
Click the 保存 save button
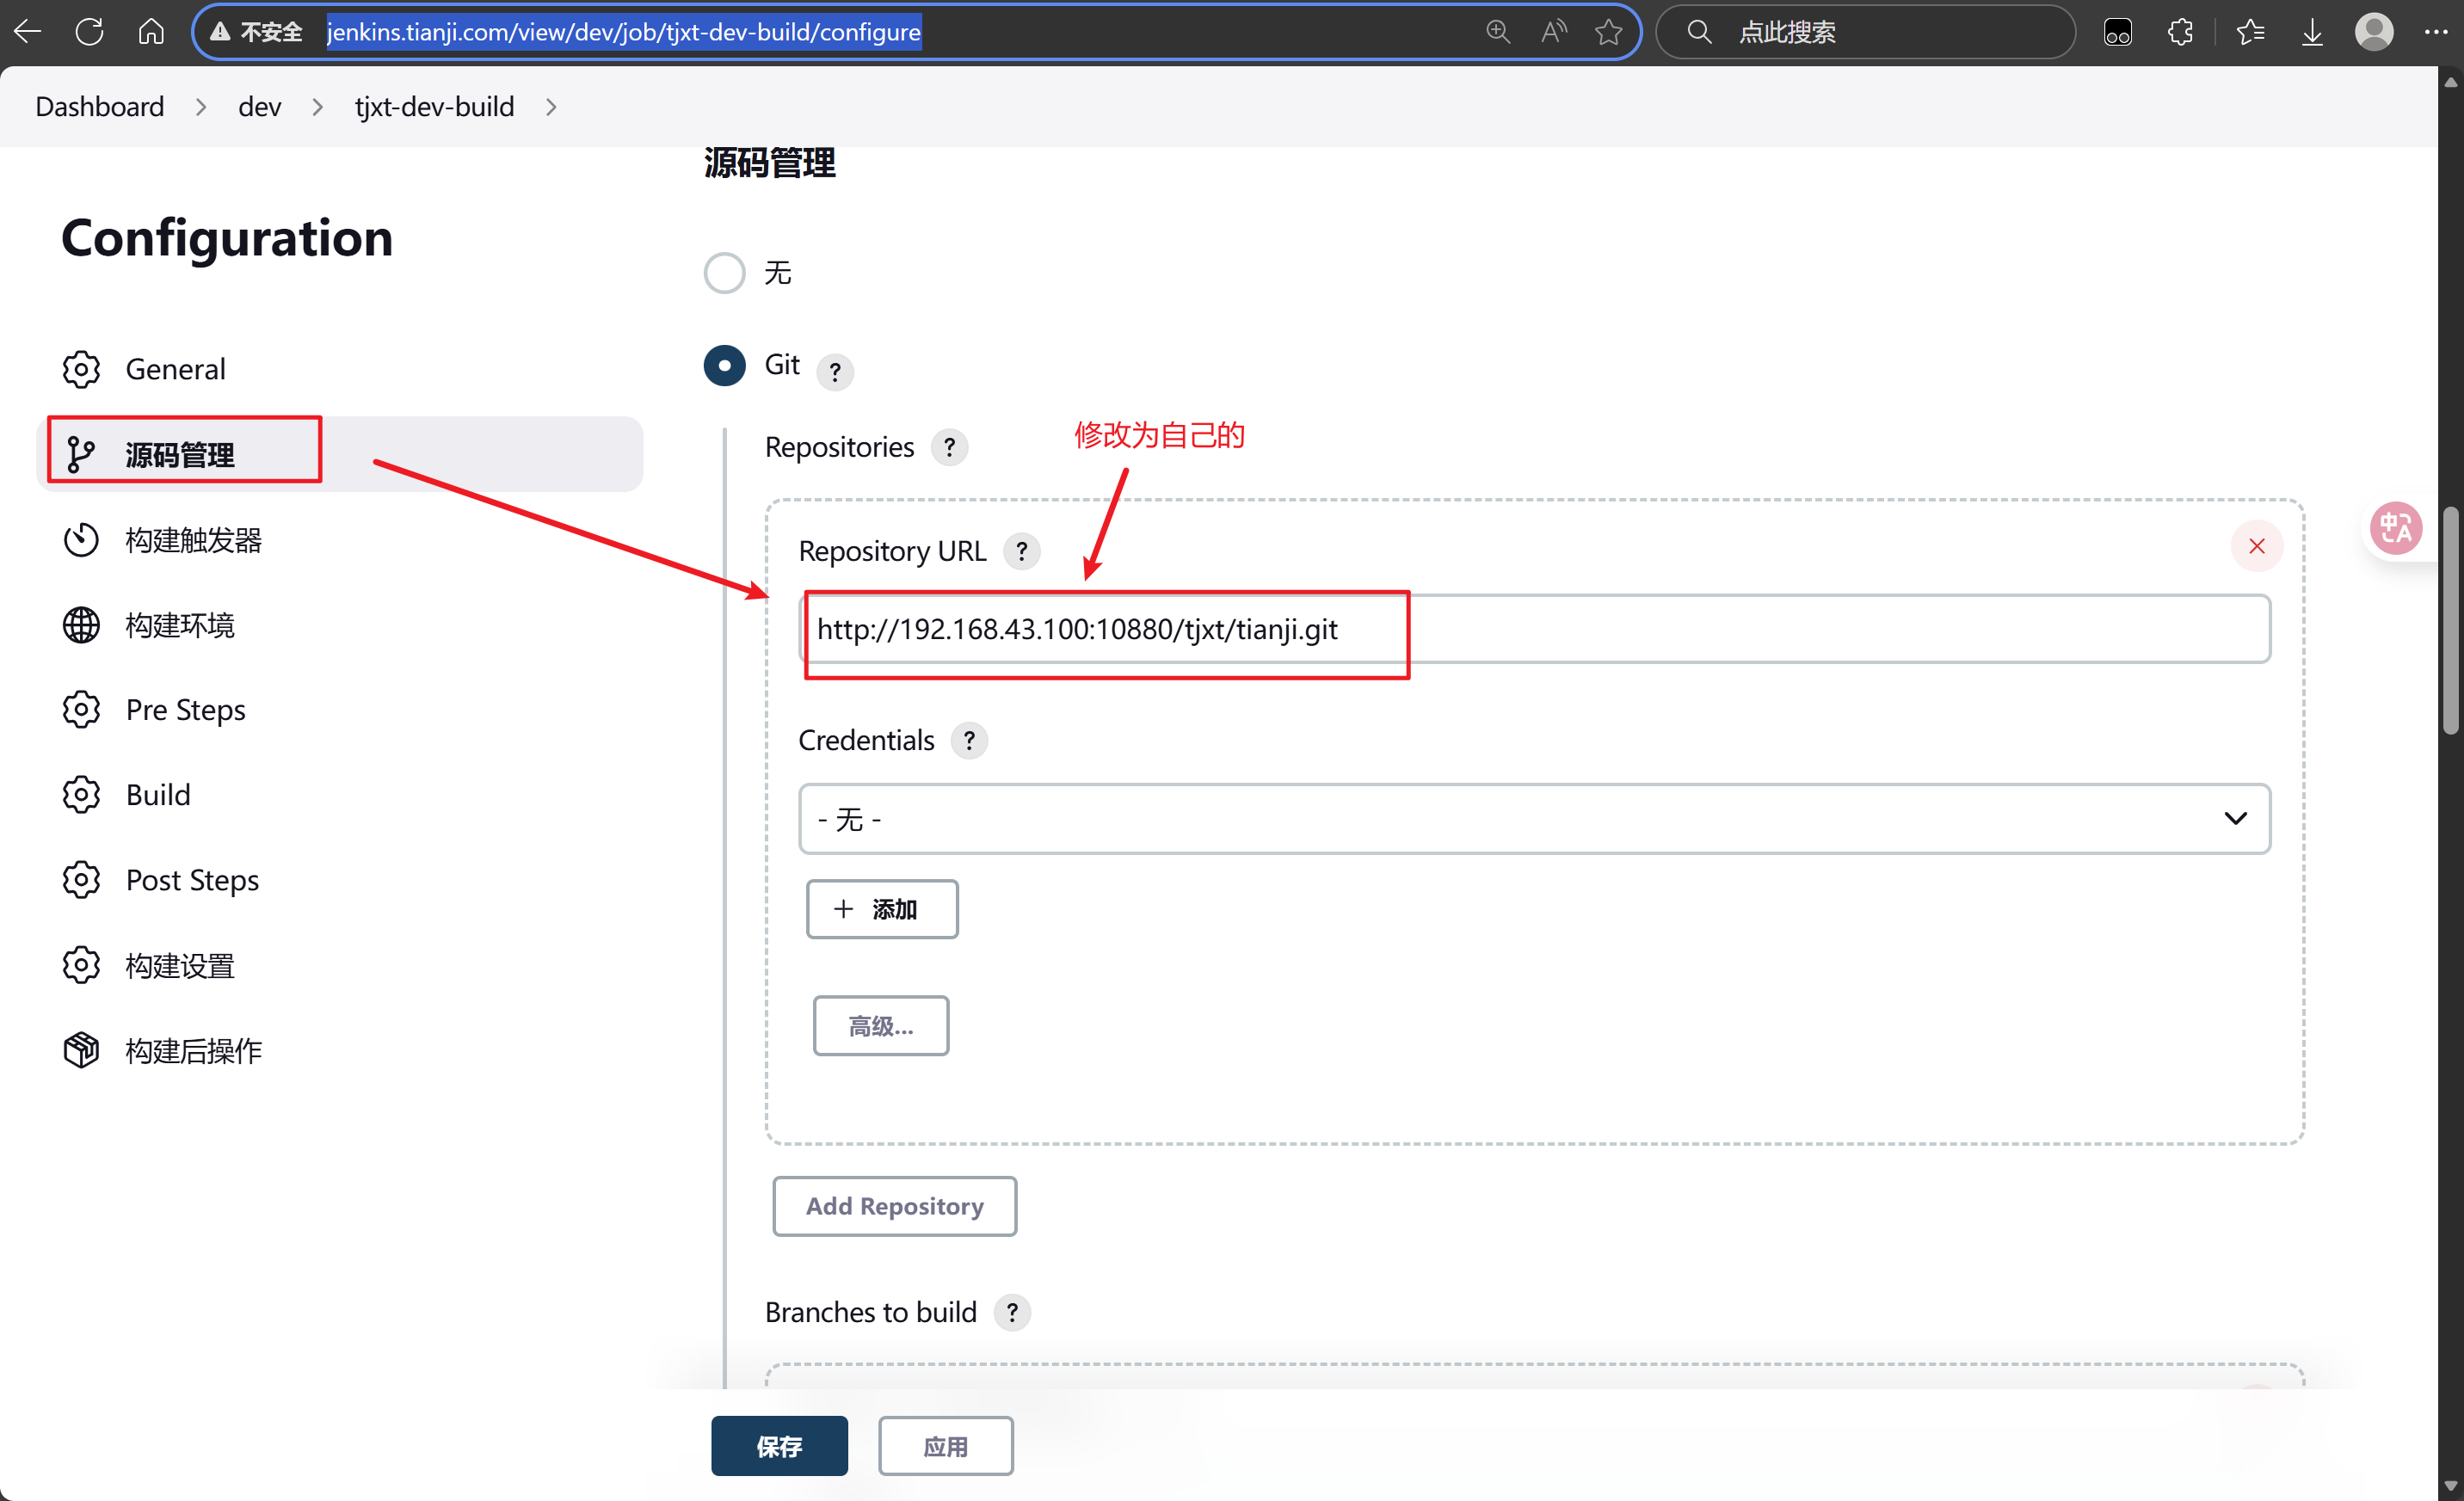click(779, 1446)
